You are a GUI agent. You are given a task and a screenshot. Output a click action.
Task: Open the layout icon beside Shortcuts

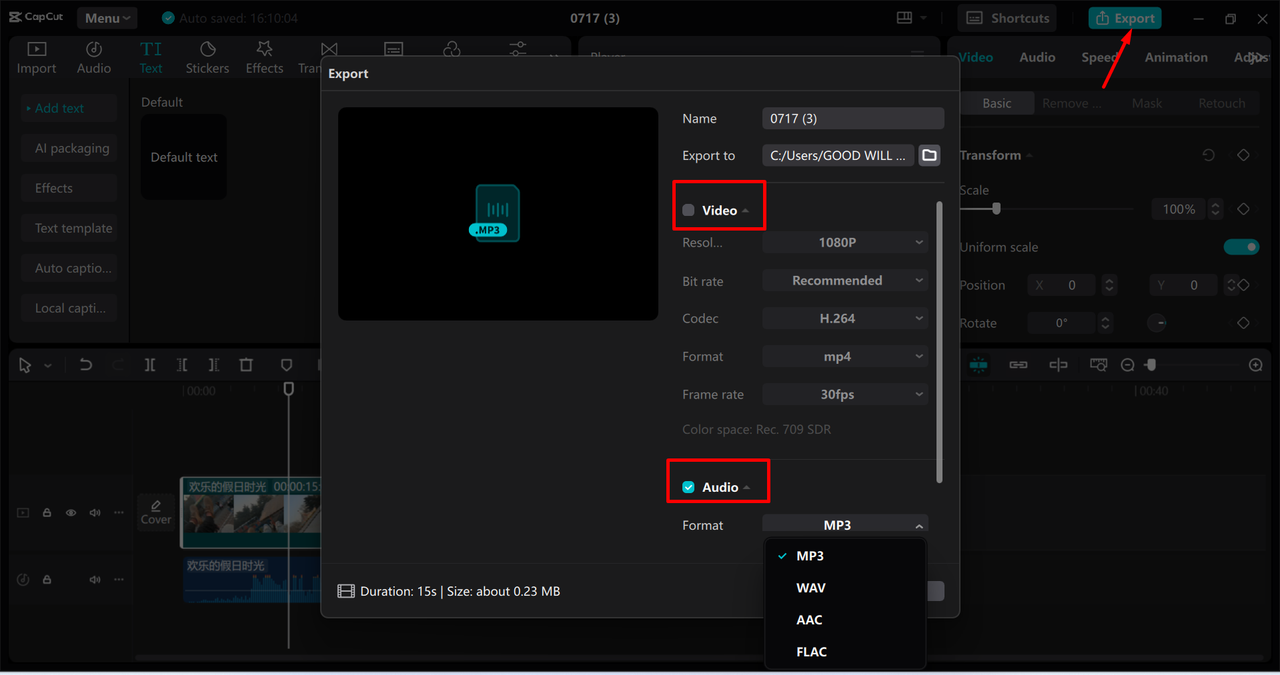coord(905,18)
